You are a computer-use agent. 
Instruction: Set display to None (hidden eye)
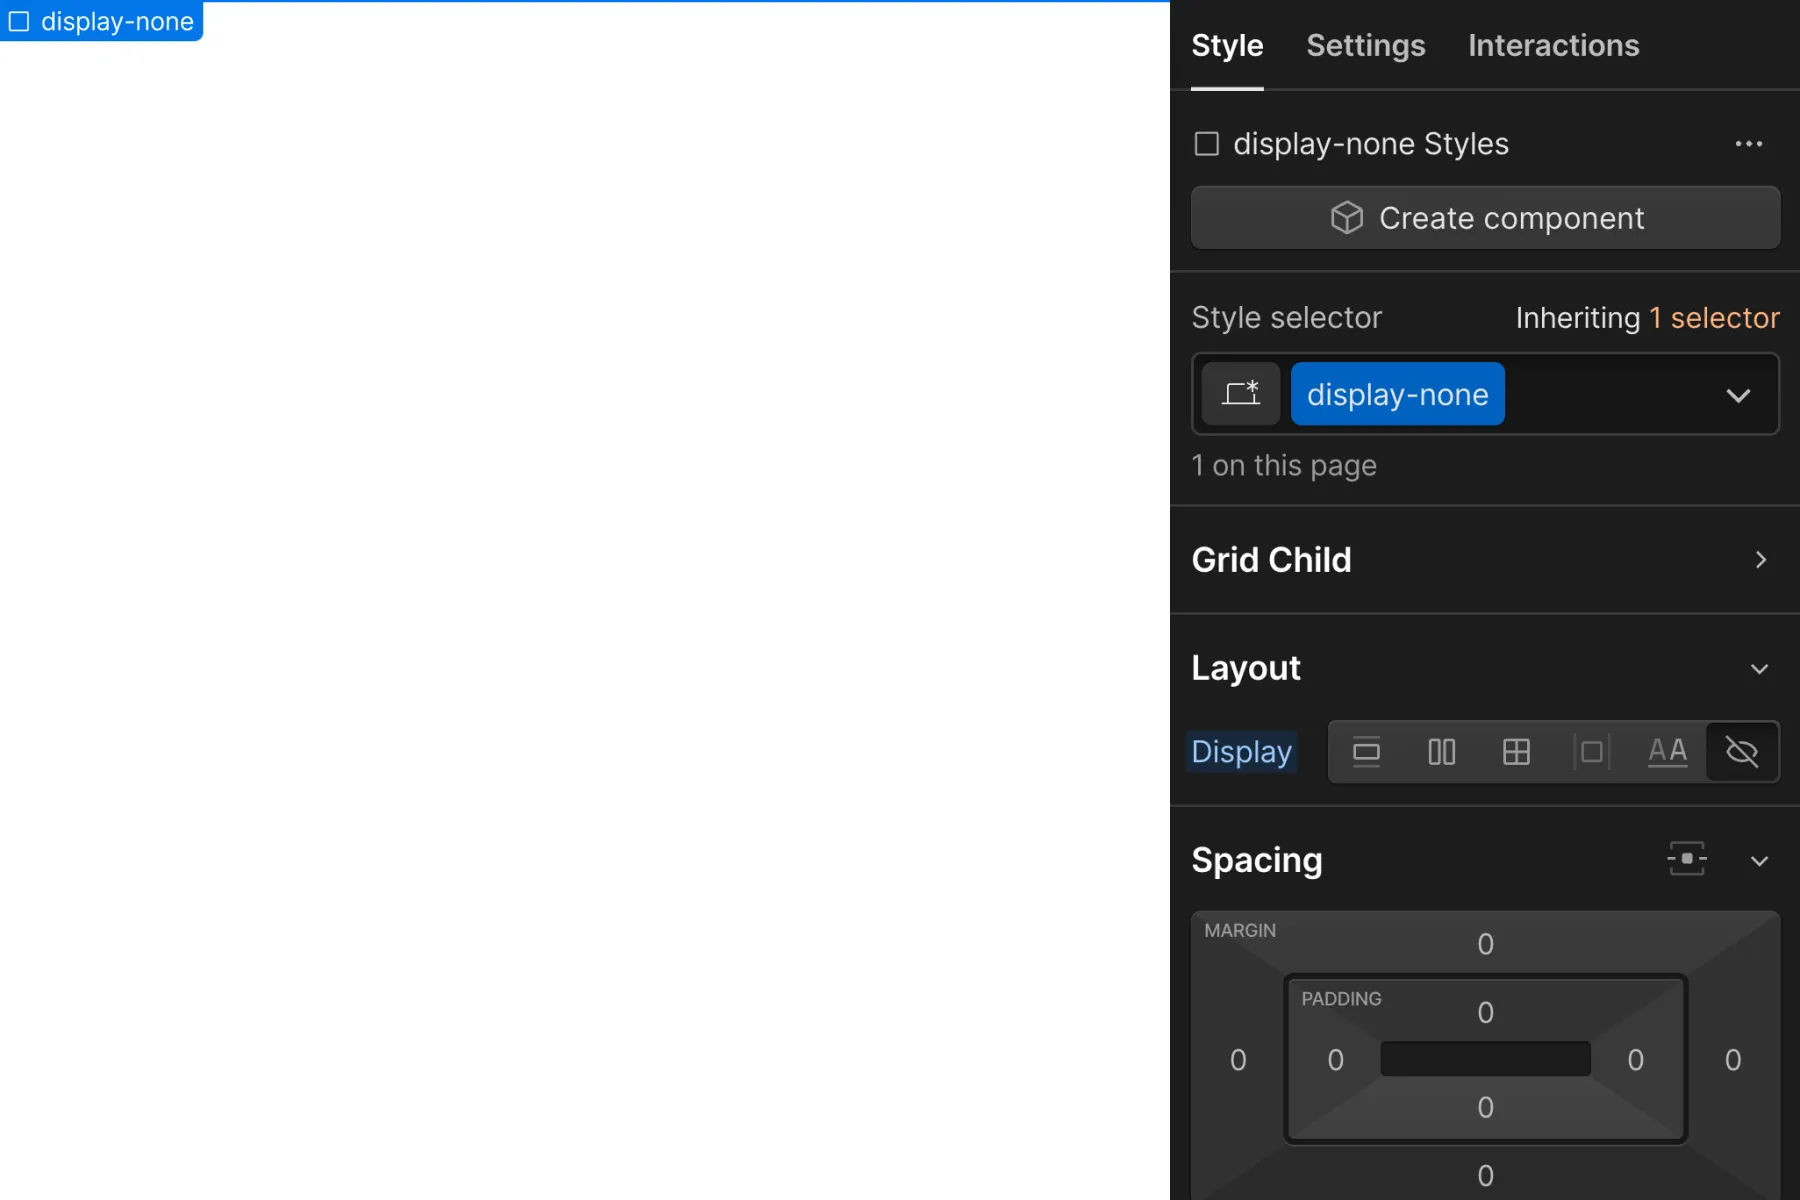pos(1742,752)
